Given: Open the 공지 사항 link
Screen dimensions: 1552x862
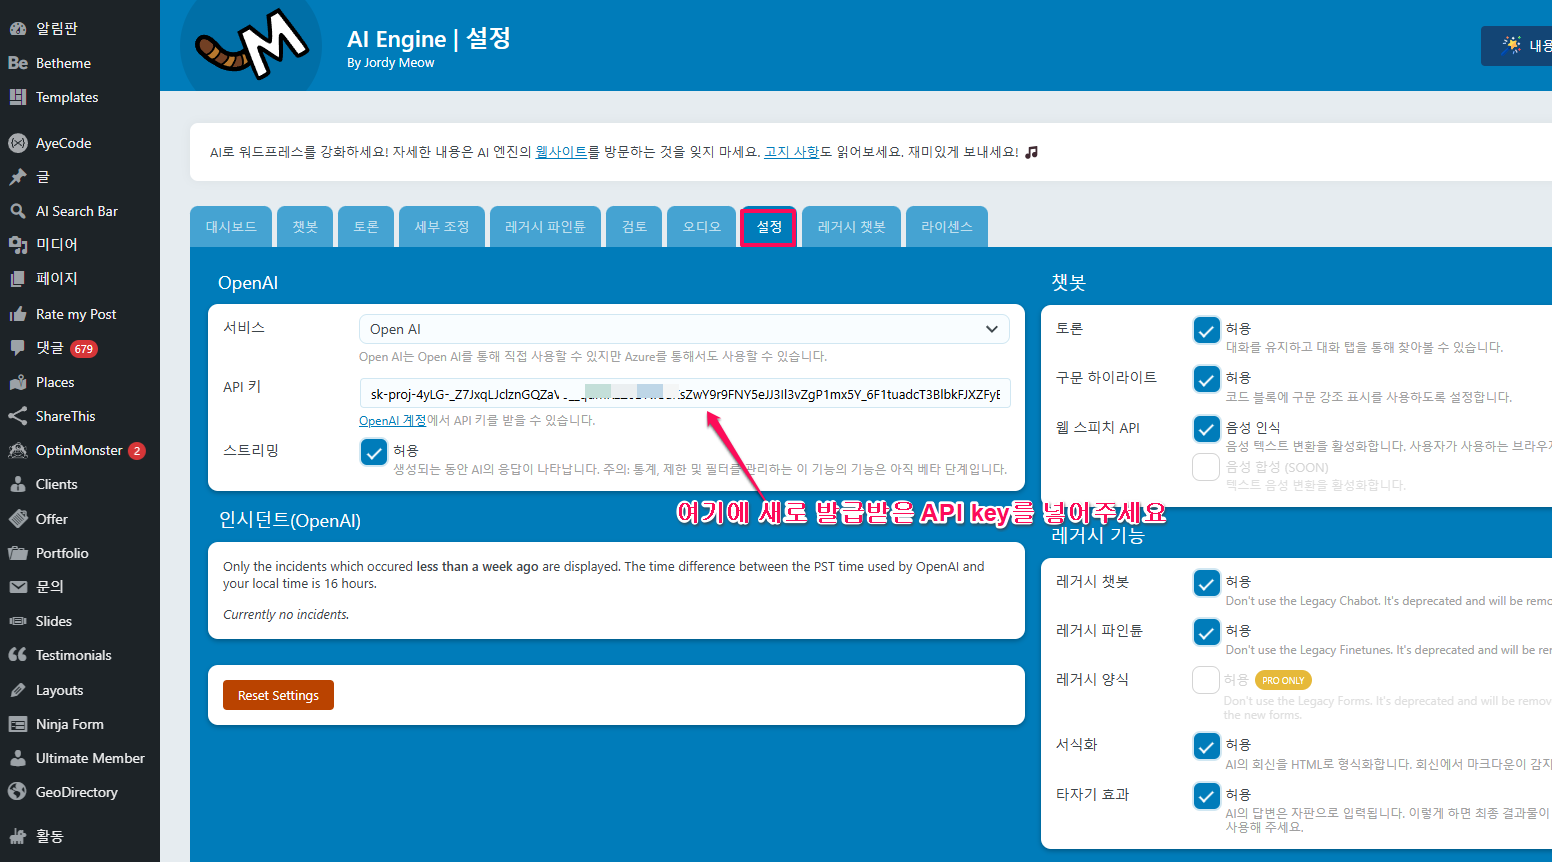Looking at the screenshot, I should point(791,152).
